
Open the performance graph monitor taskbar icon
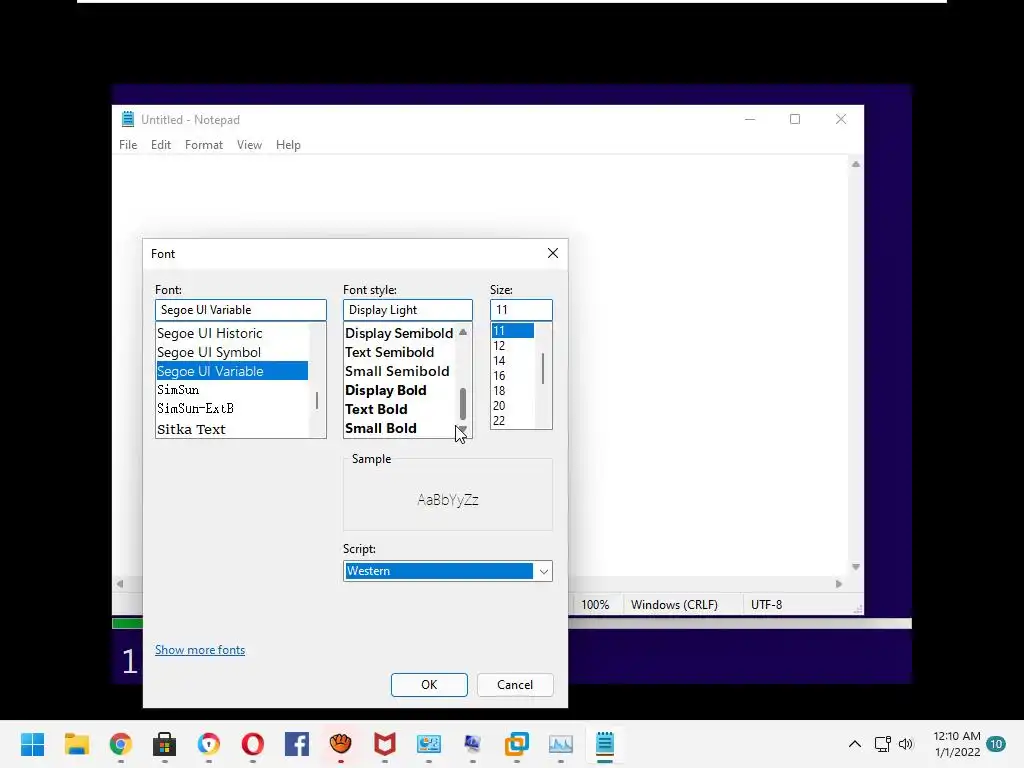coord(560,744)
